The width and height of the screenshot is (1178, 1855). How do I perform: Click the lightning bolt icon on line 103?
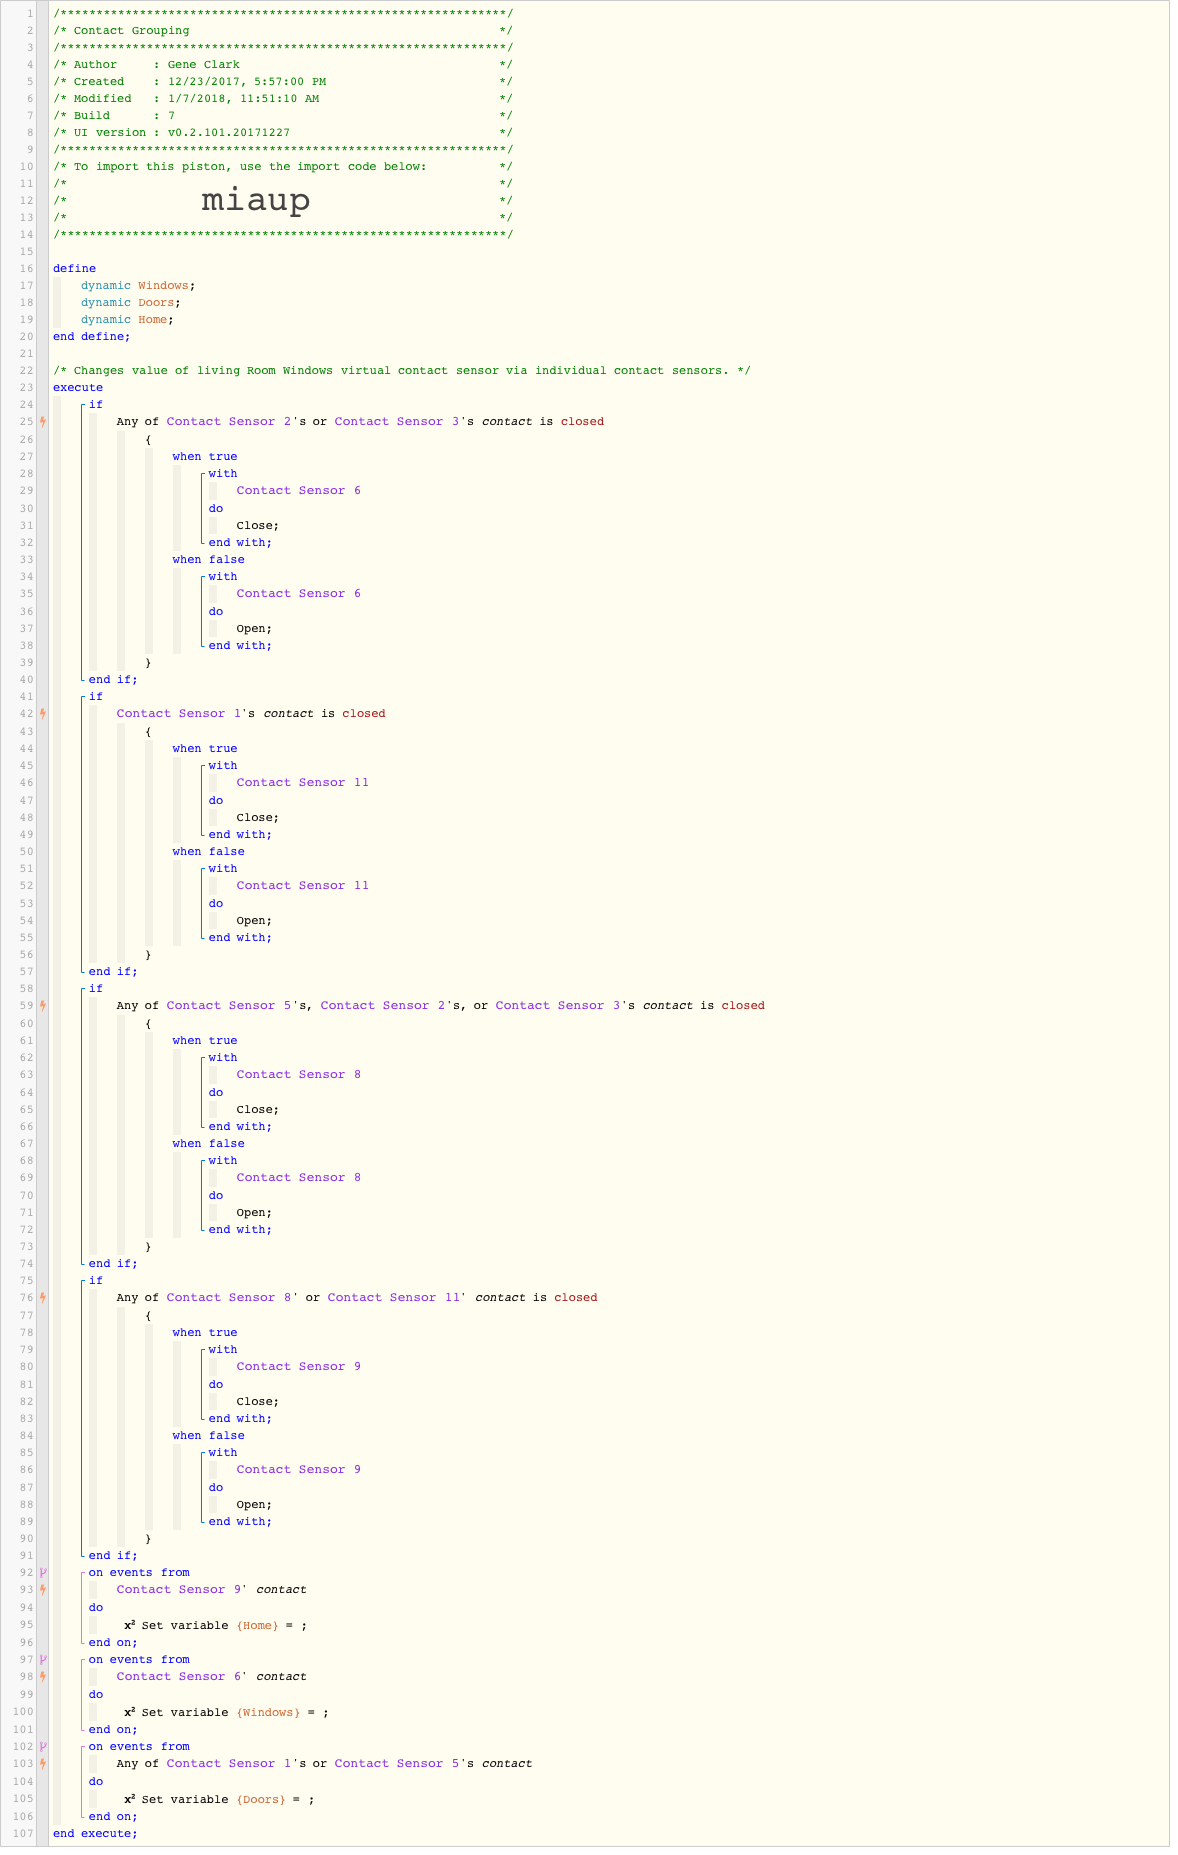point(43,1764)
